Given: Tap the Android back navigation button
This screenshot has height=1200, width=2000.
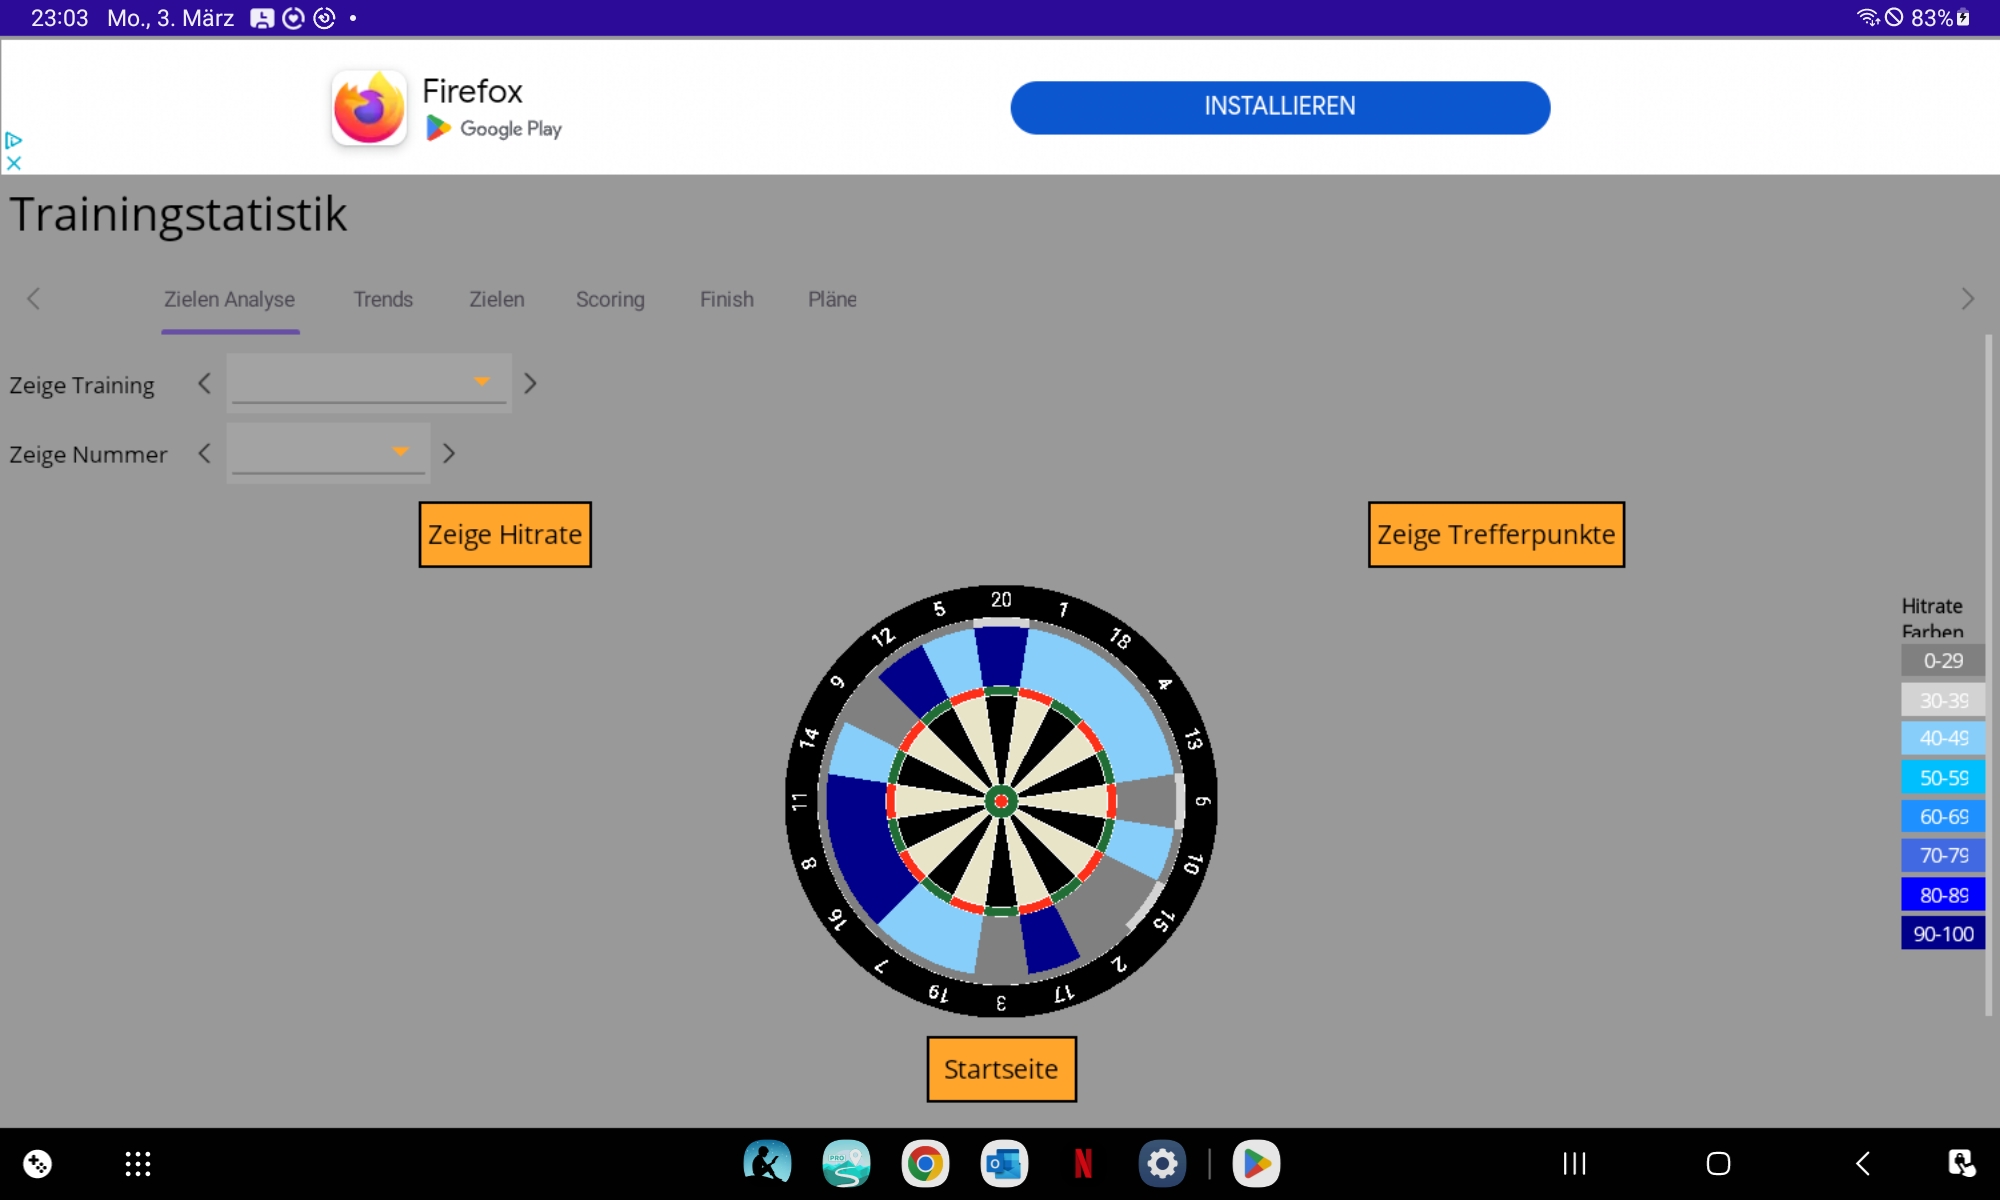Looking at the screenshot, I should [1863, 1163].
